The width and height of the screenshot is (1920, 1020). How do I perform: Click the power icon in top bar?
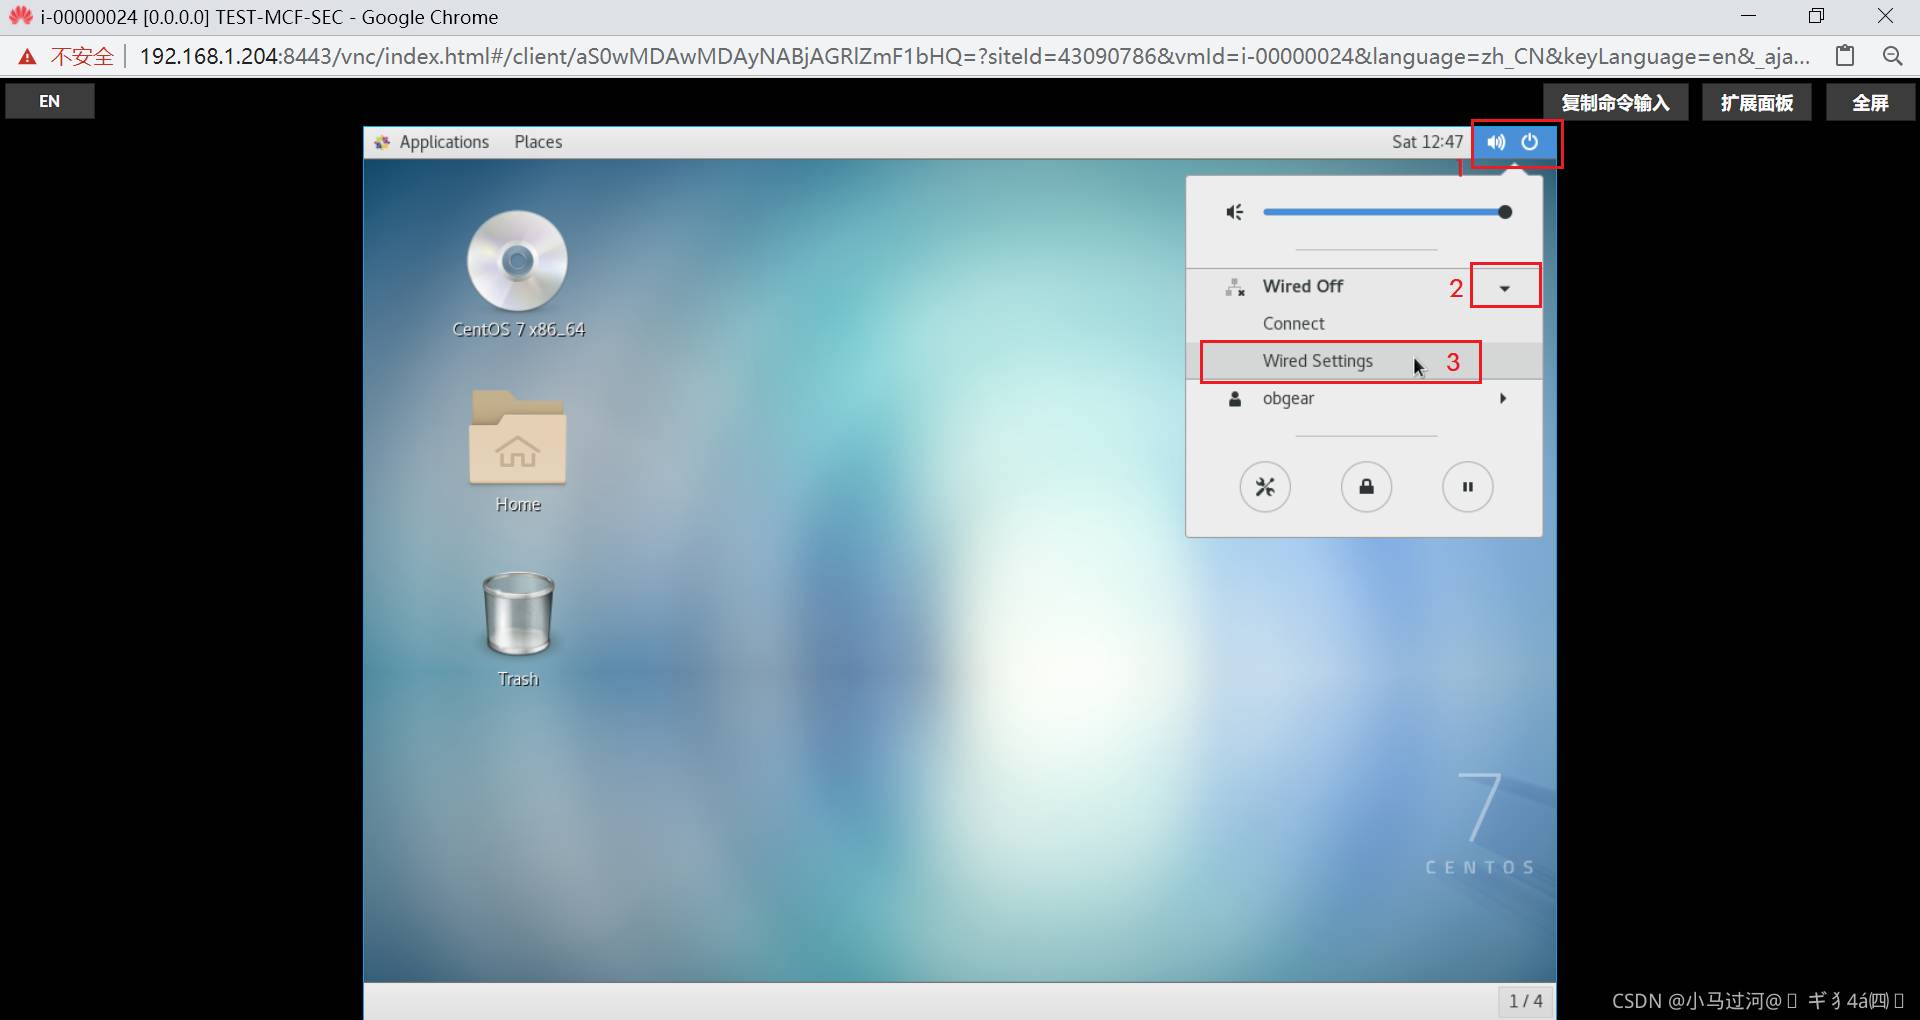point(1530,142)
